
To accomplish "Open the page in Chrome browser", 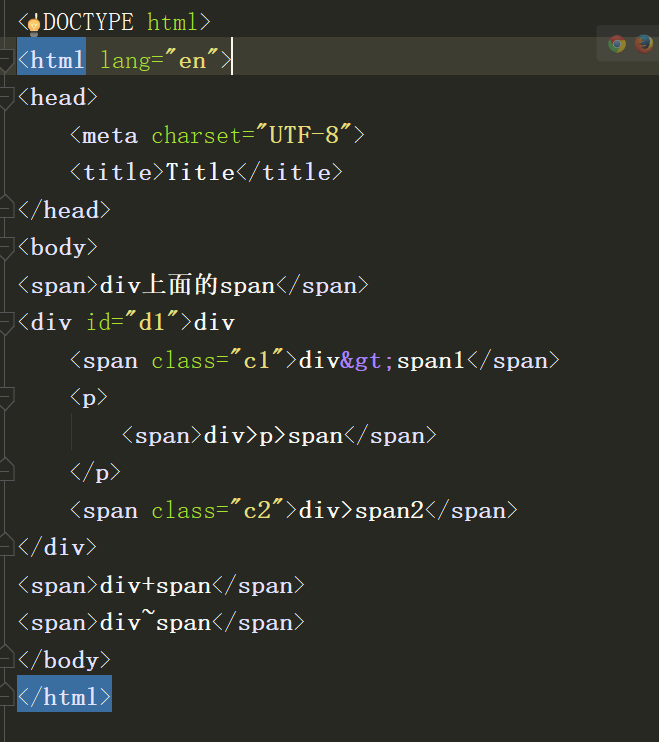I will [617, 44].
